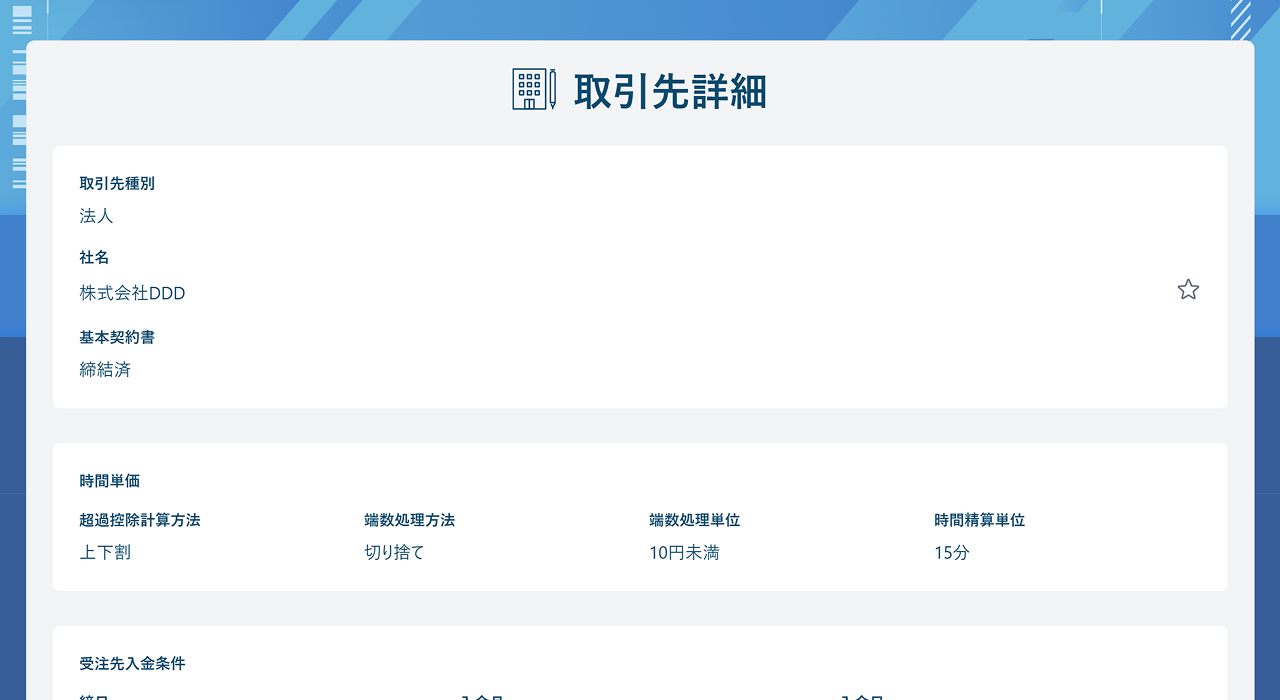The width and height of the screenshot is (1280, 700).
Task: Select the 15分 value
Action: pos(952,552)
